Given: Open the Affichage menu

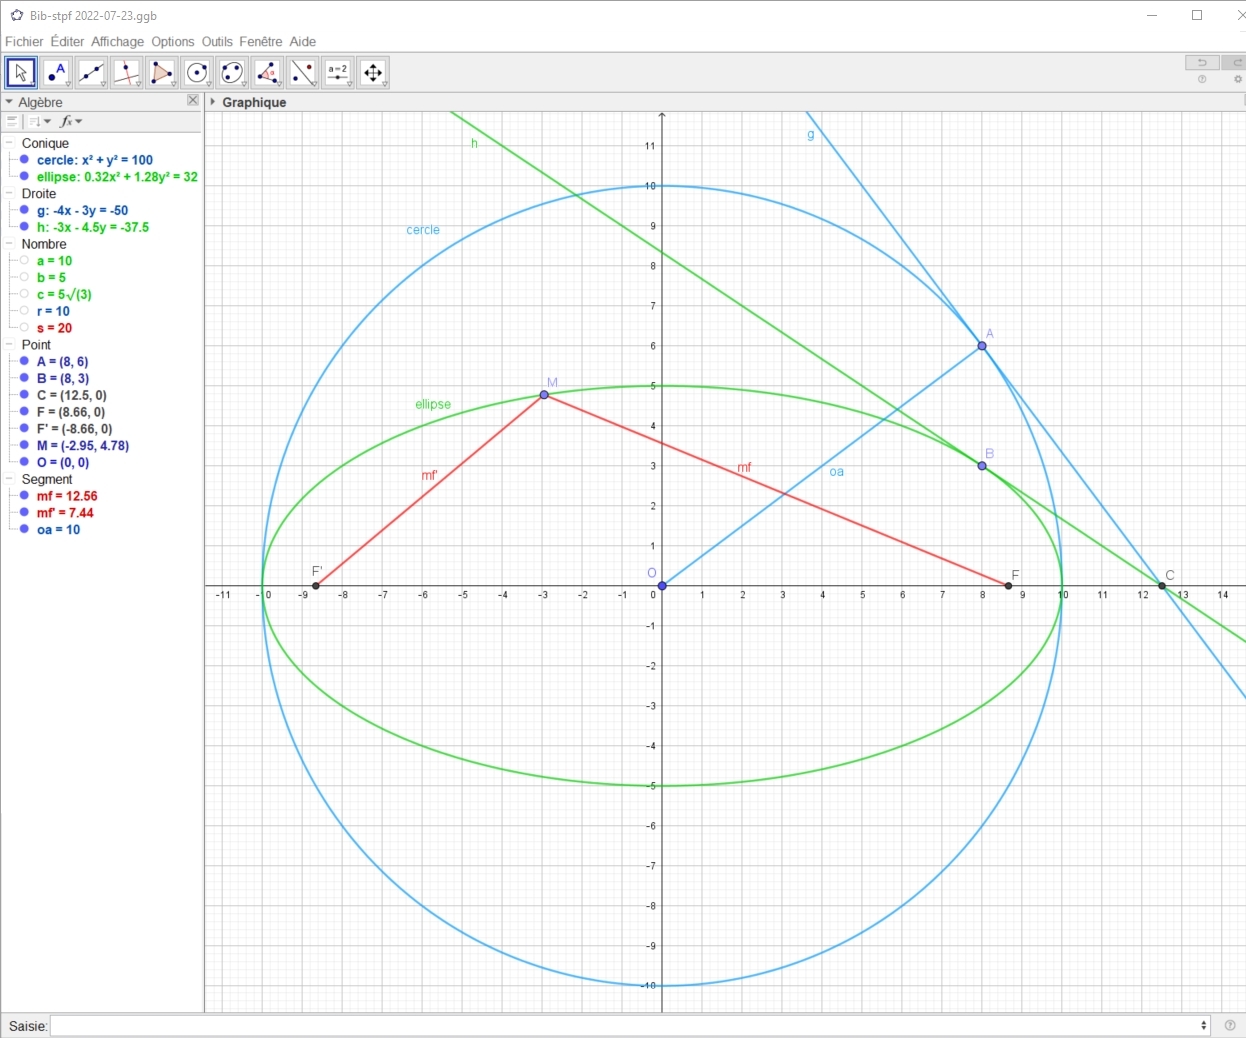Looking at the screenshot, I should pyautogui.click(x=117, y=41).
